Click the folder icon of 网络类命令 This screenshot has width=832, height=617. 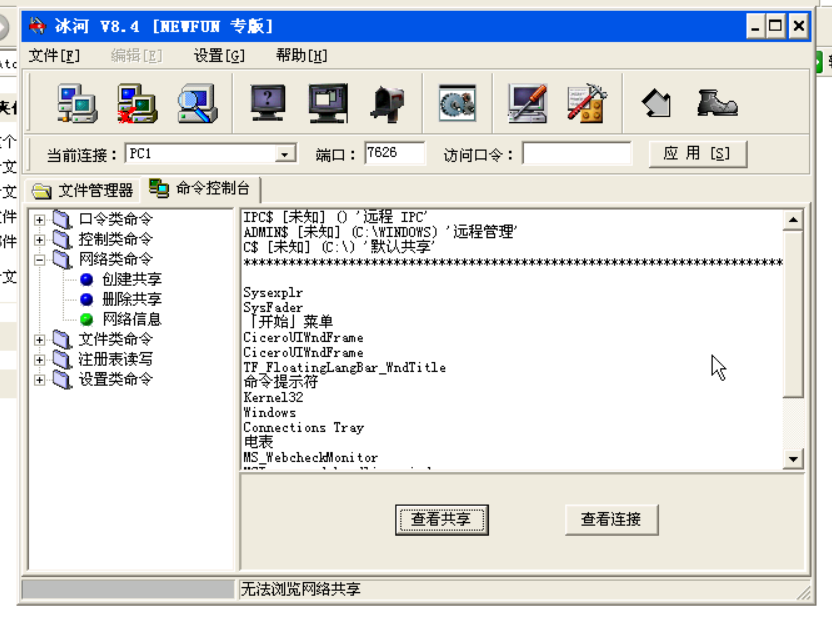click(x=62, y=259)
